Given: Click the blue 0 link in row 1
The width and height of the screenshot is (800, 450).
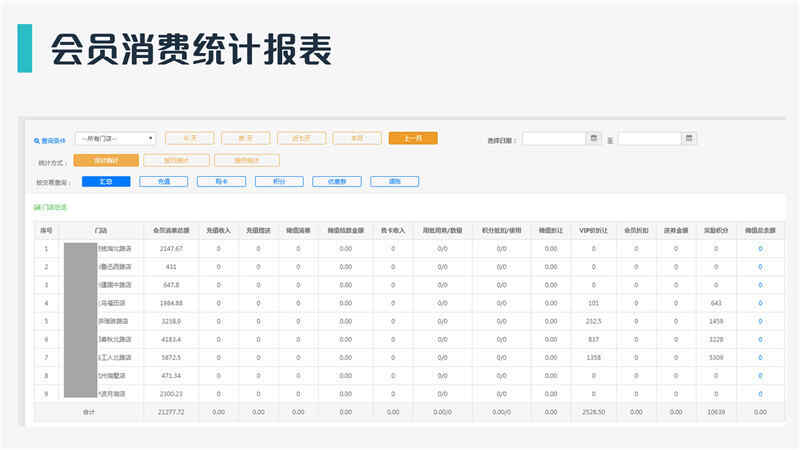Looking at the screenshot, I should coord(760,249).
